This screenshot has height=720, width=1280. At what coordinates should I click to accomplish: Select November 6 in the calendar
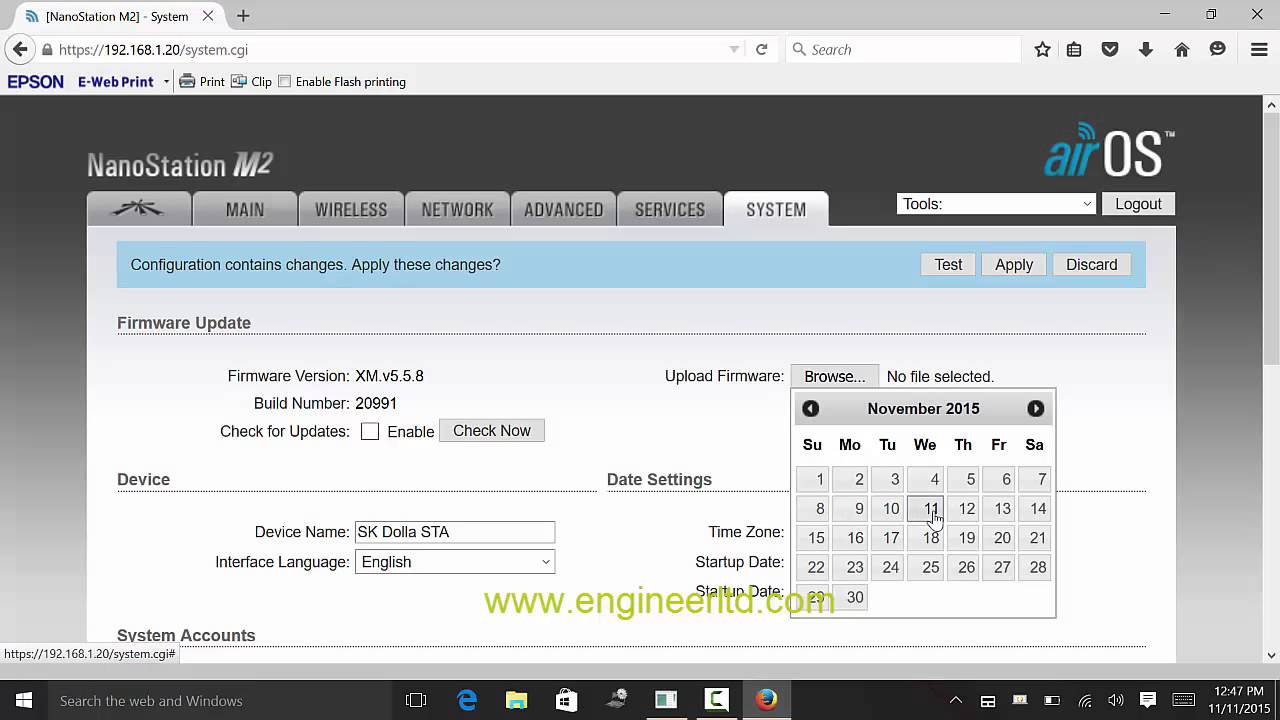click(x=999, y=480)
